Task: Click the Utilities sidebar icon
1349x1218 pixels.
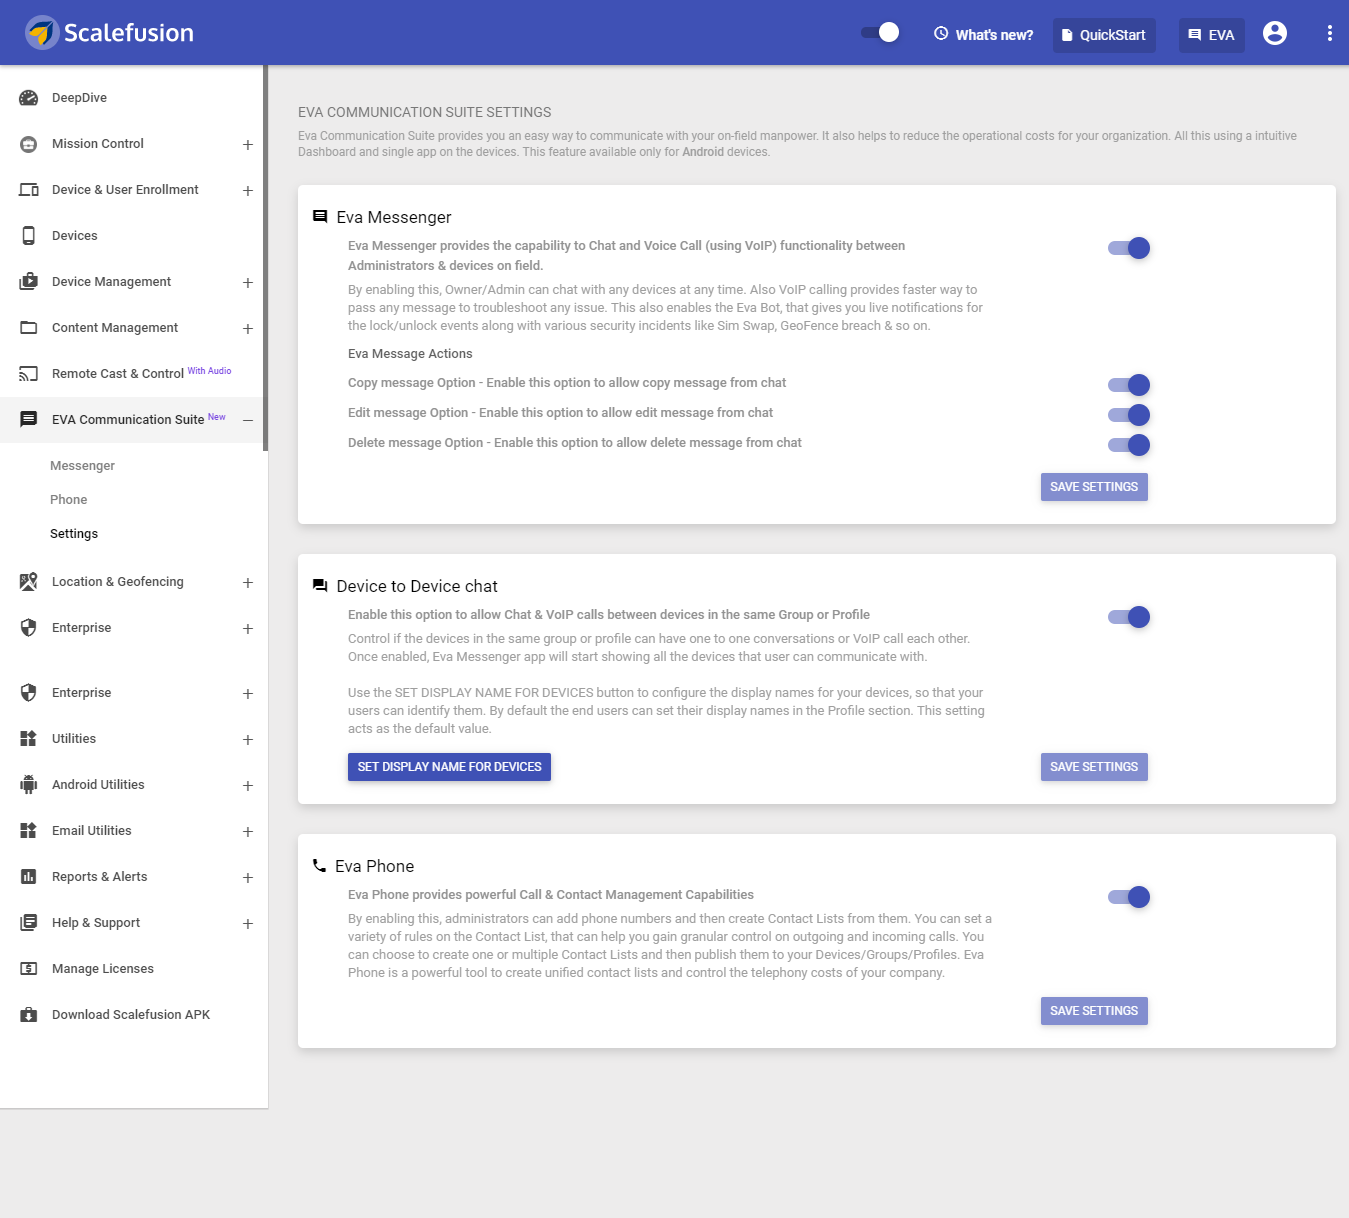Action: (x=29, y=739)
